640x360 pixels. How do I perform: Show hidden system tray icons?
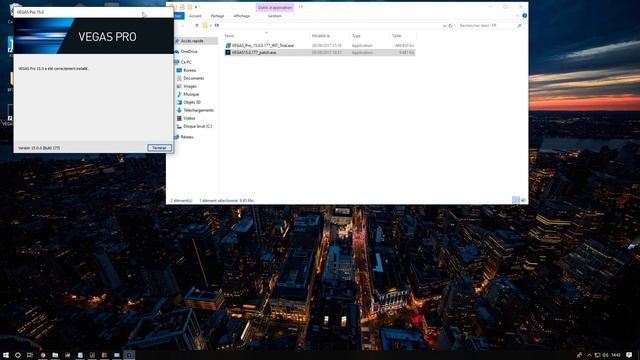(589, 355)
